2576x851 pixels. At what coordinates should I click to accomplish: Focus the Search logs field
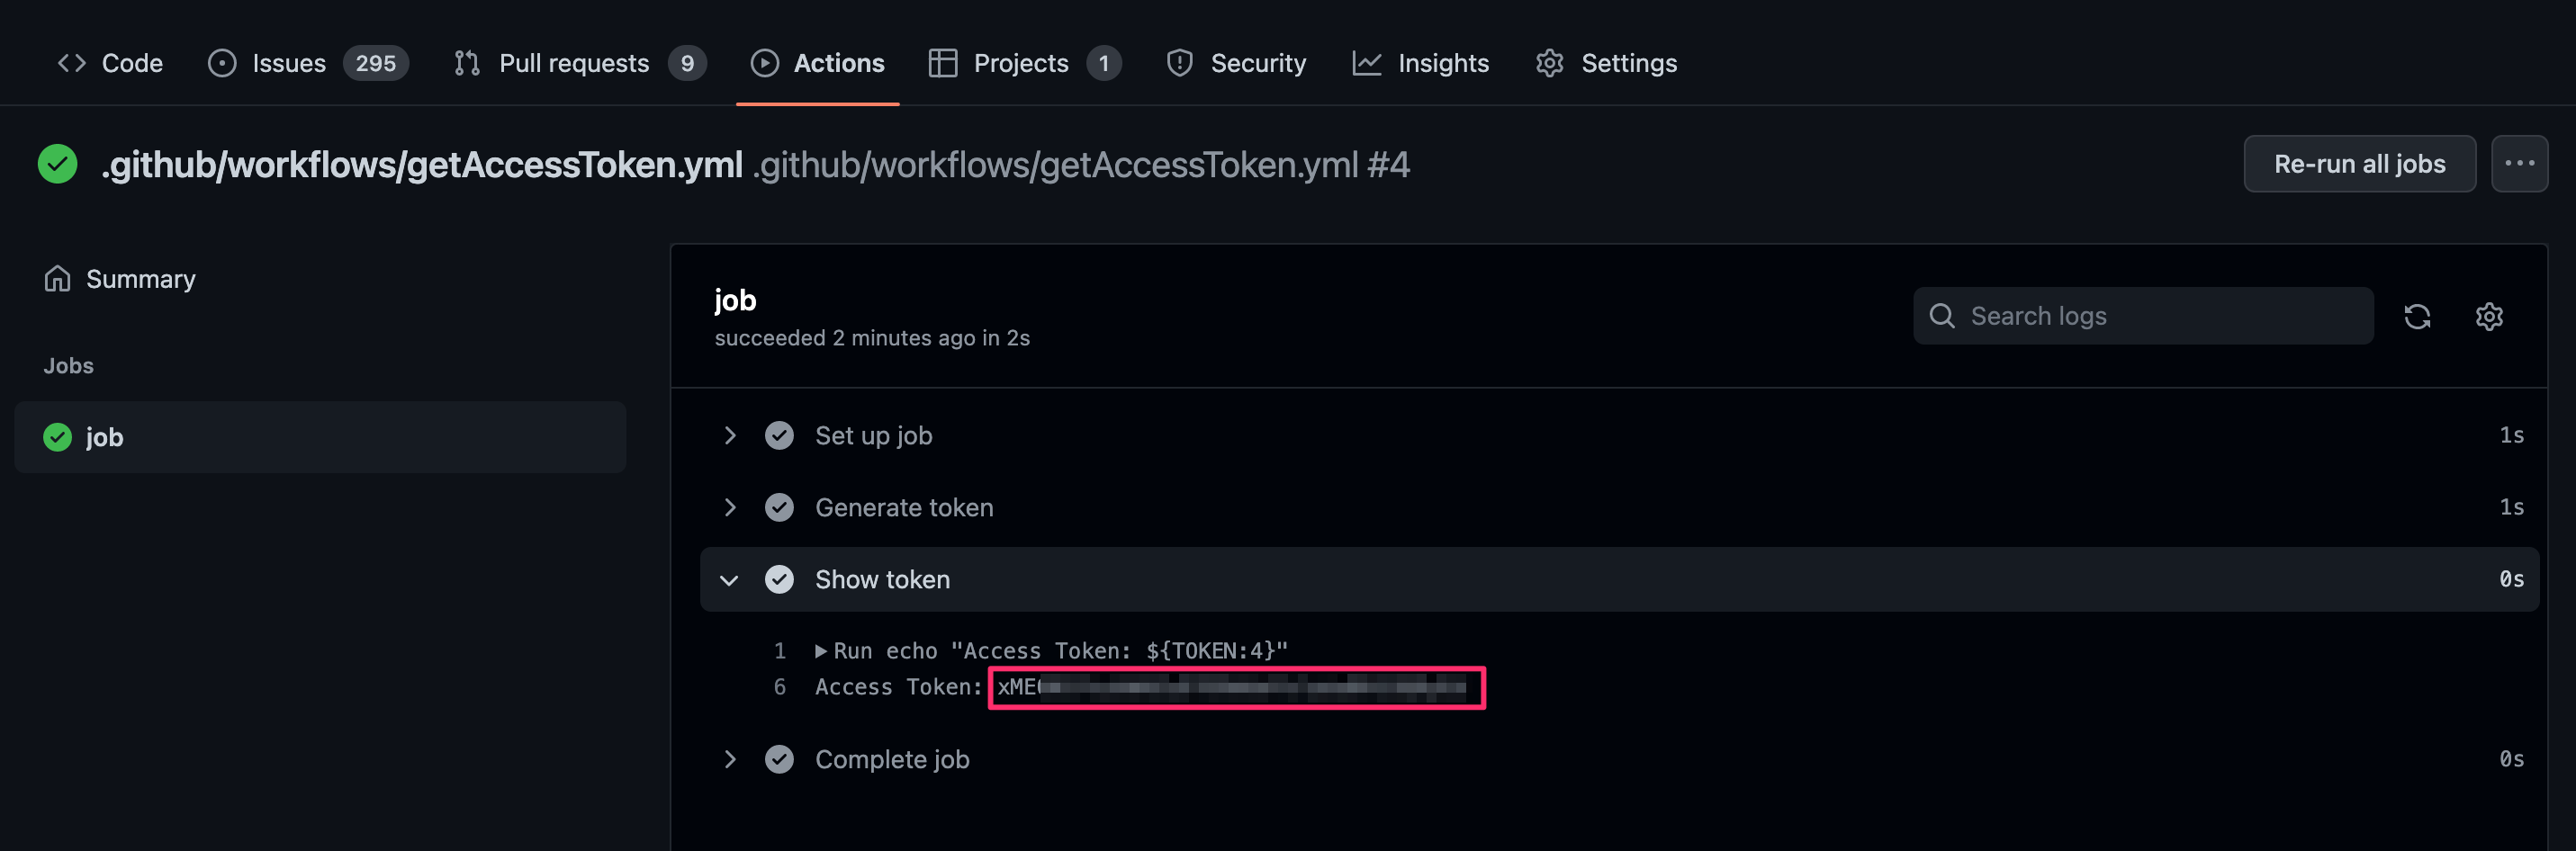(2143, 316)
